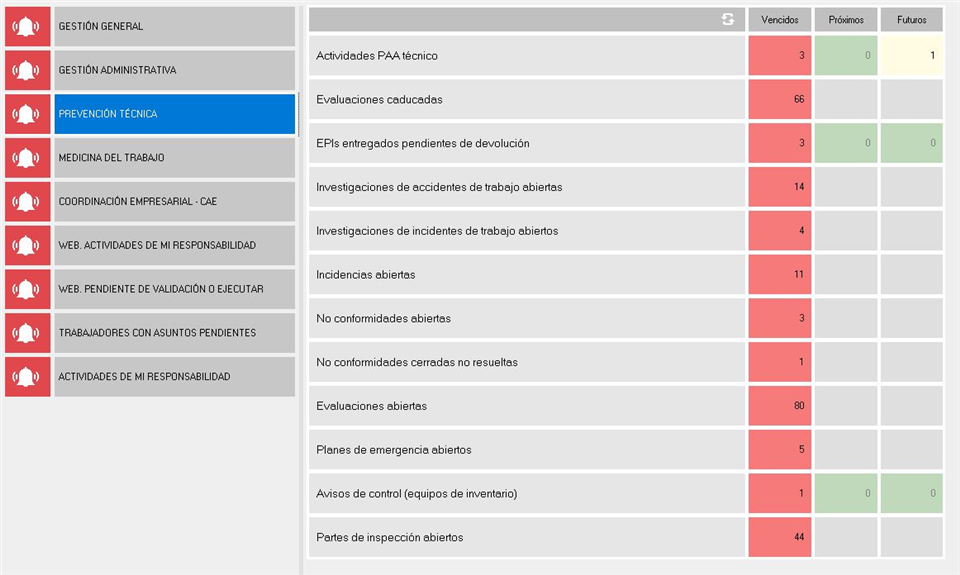The height and width of the screenshot is (575, 960).
Task: Click green Próximos cell for EPIs entregados
Action: coord(845,144)
